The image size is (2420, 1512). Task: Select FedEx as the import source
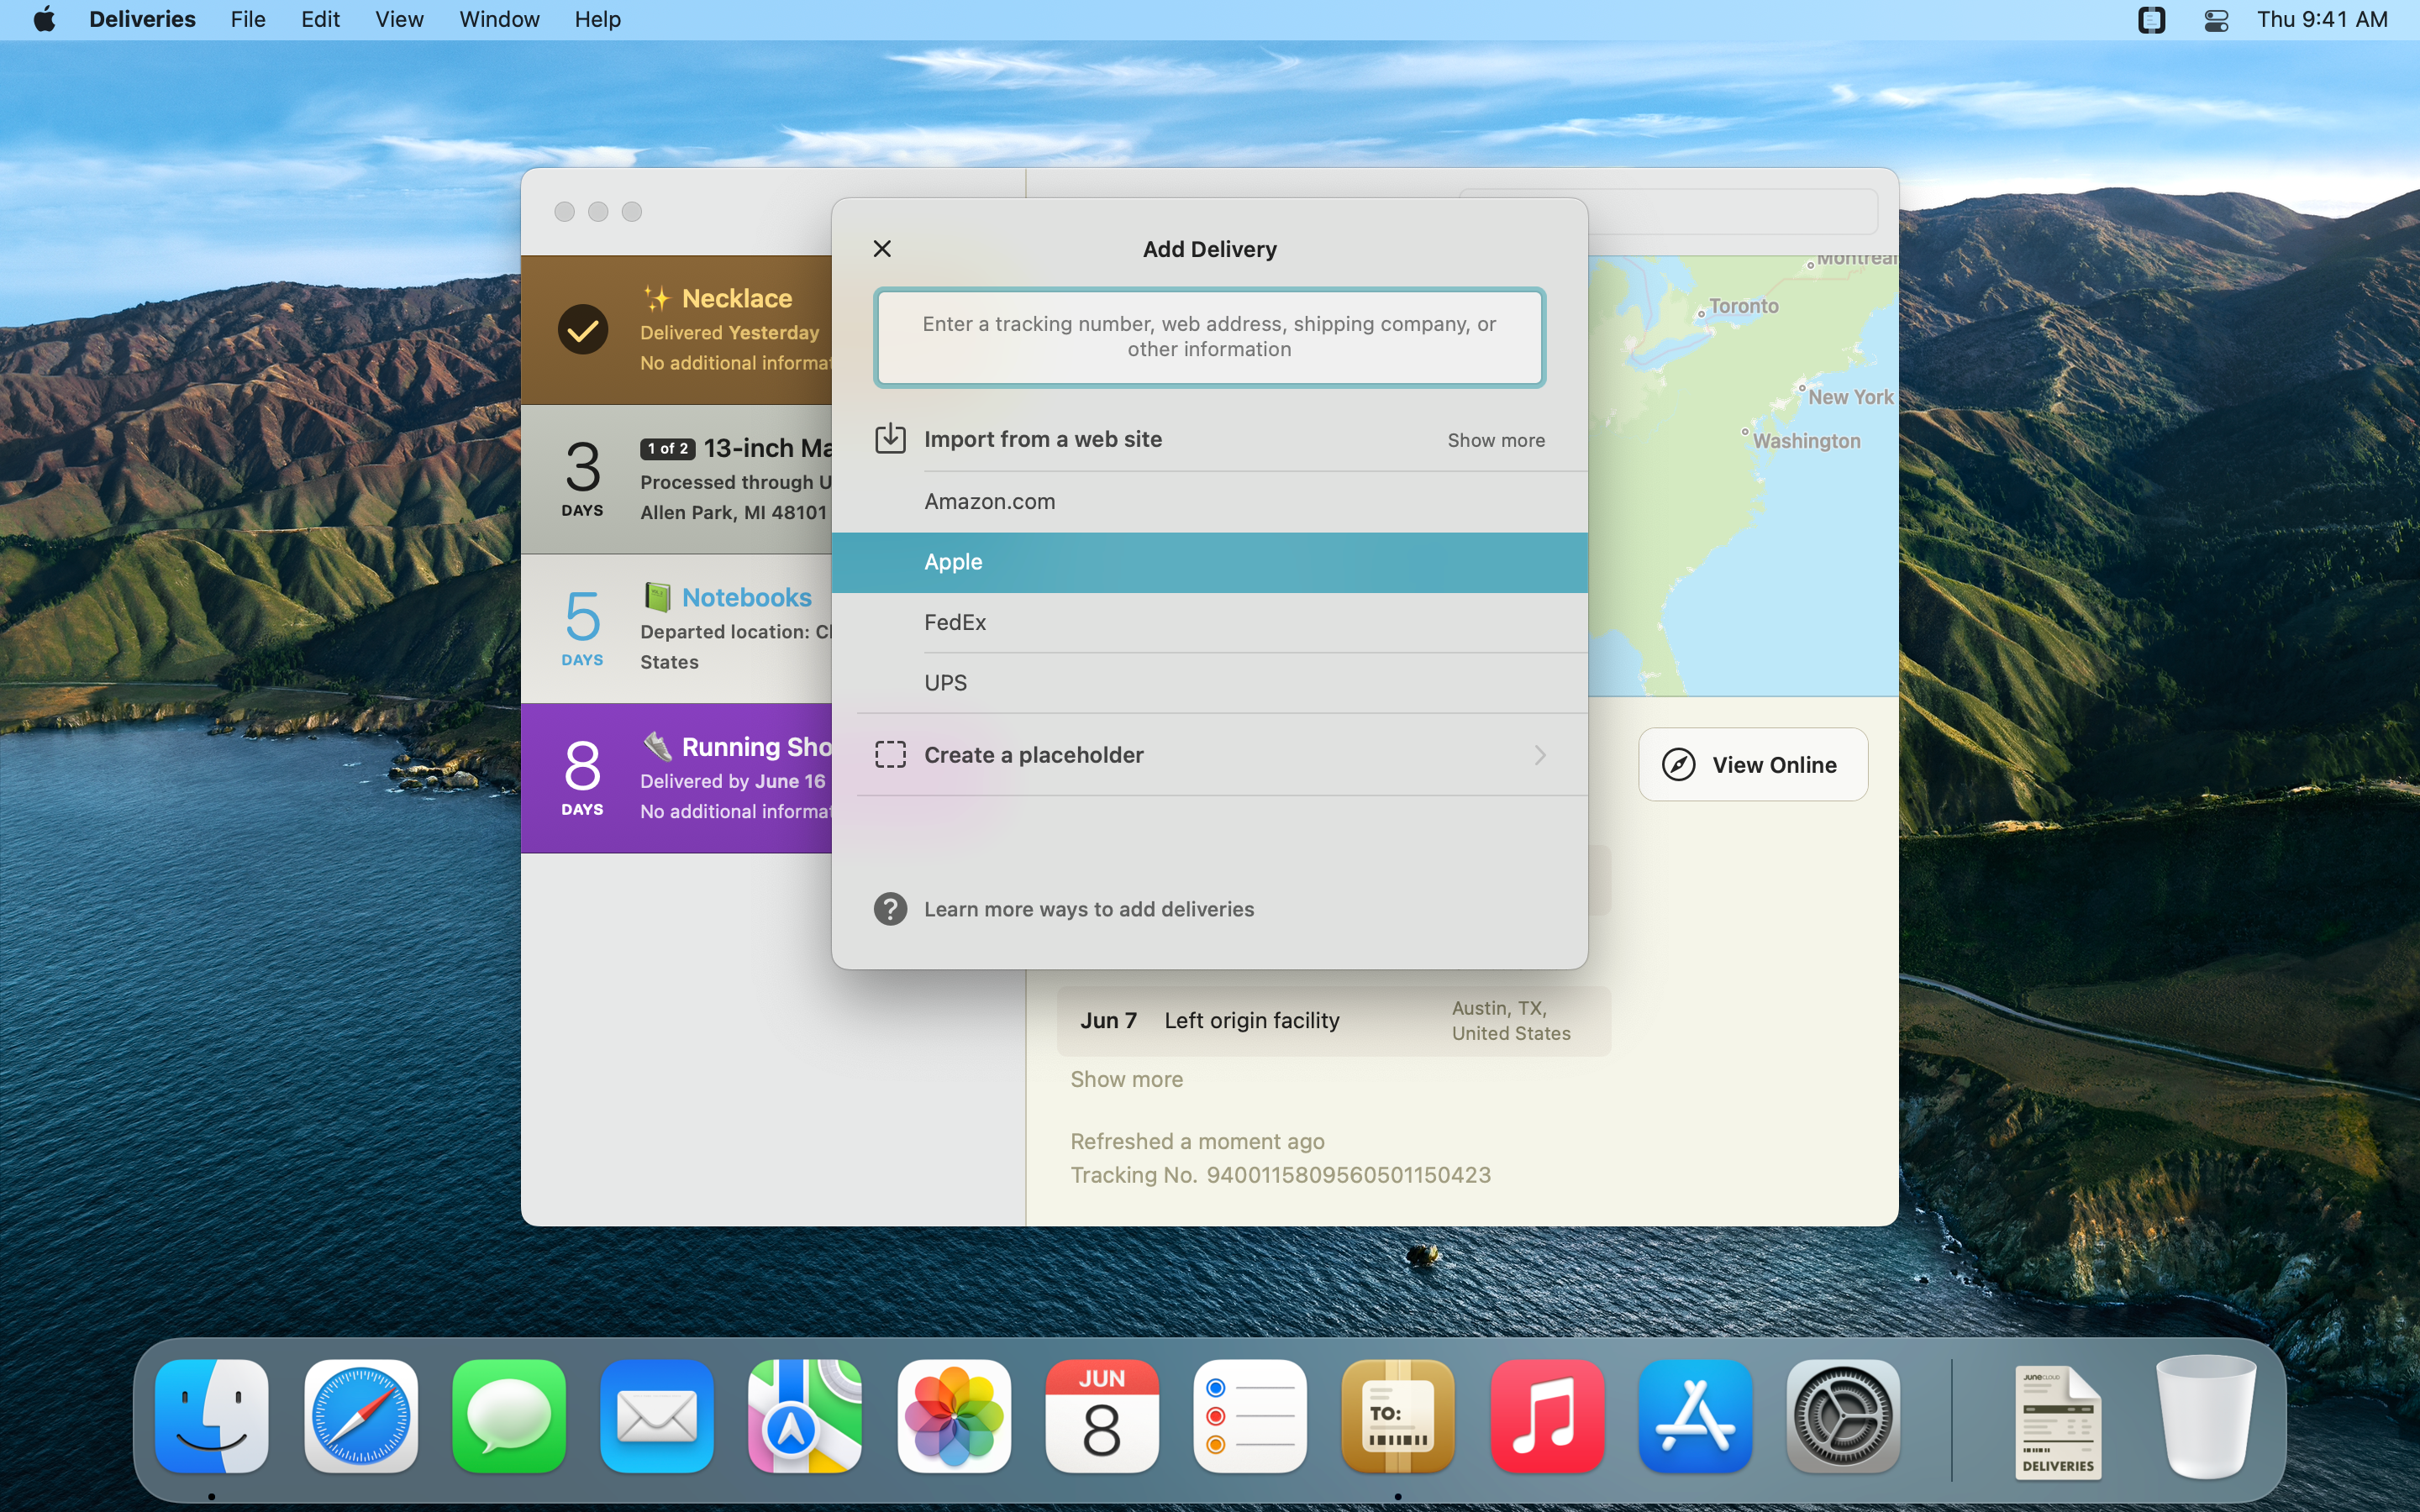coord(1209,622)
